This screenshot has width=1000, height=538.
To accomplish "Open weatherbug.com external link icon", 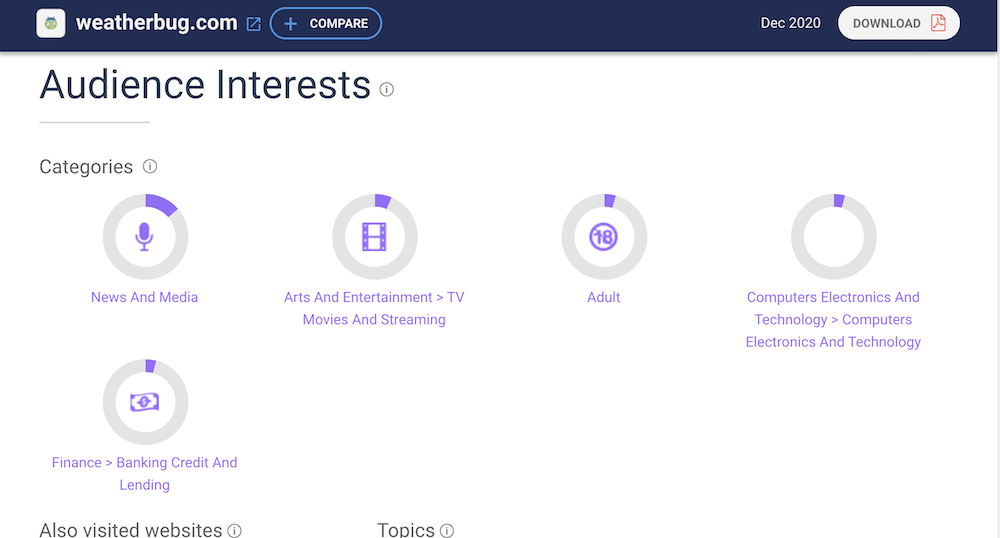I will [x=253, y=24].
